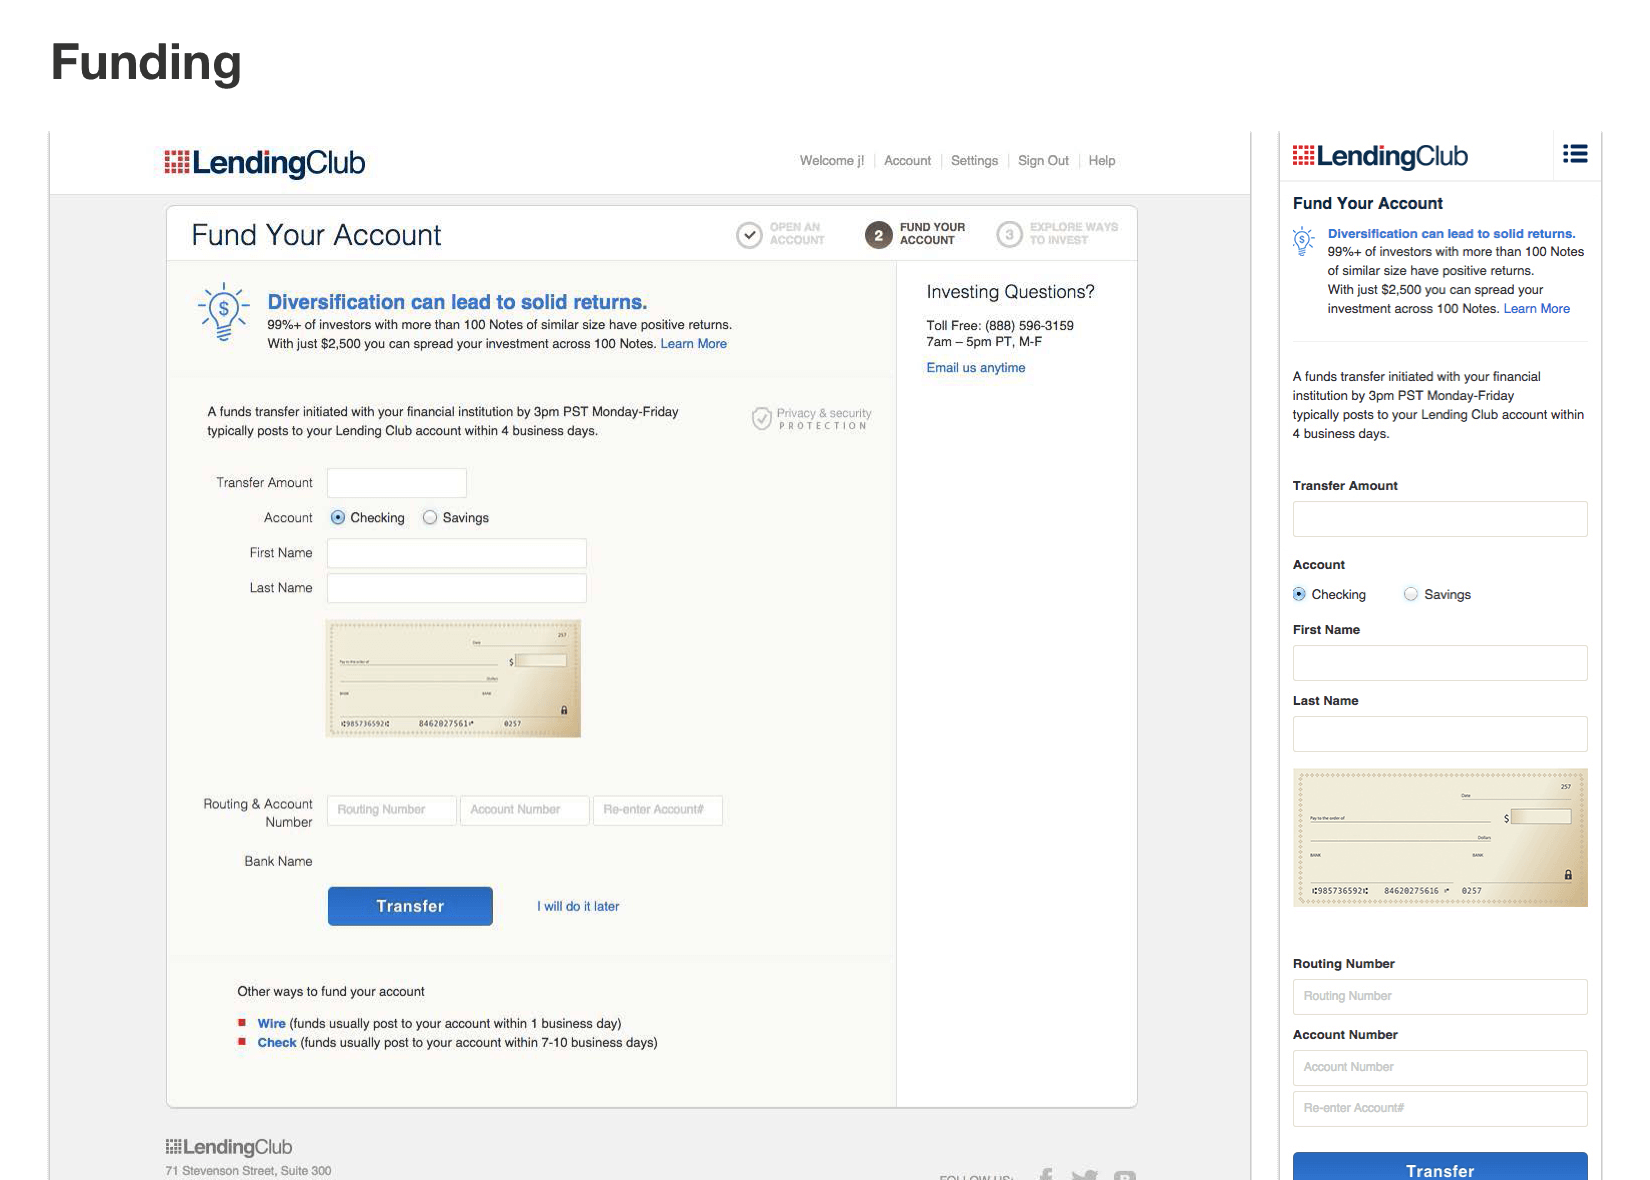Click the gray LendingClub footer logo
This screenshot has width=1650, height=1180.
[229, 1147]
